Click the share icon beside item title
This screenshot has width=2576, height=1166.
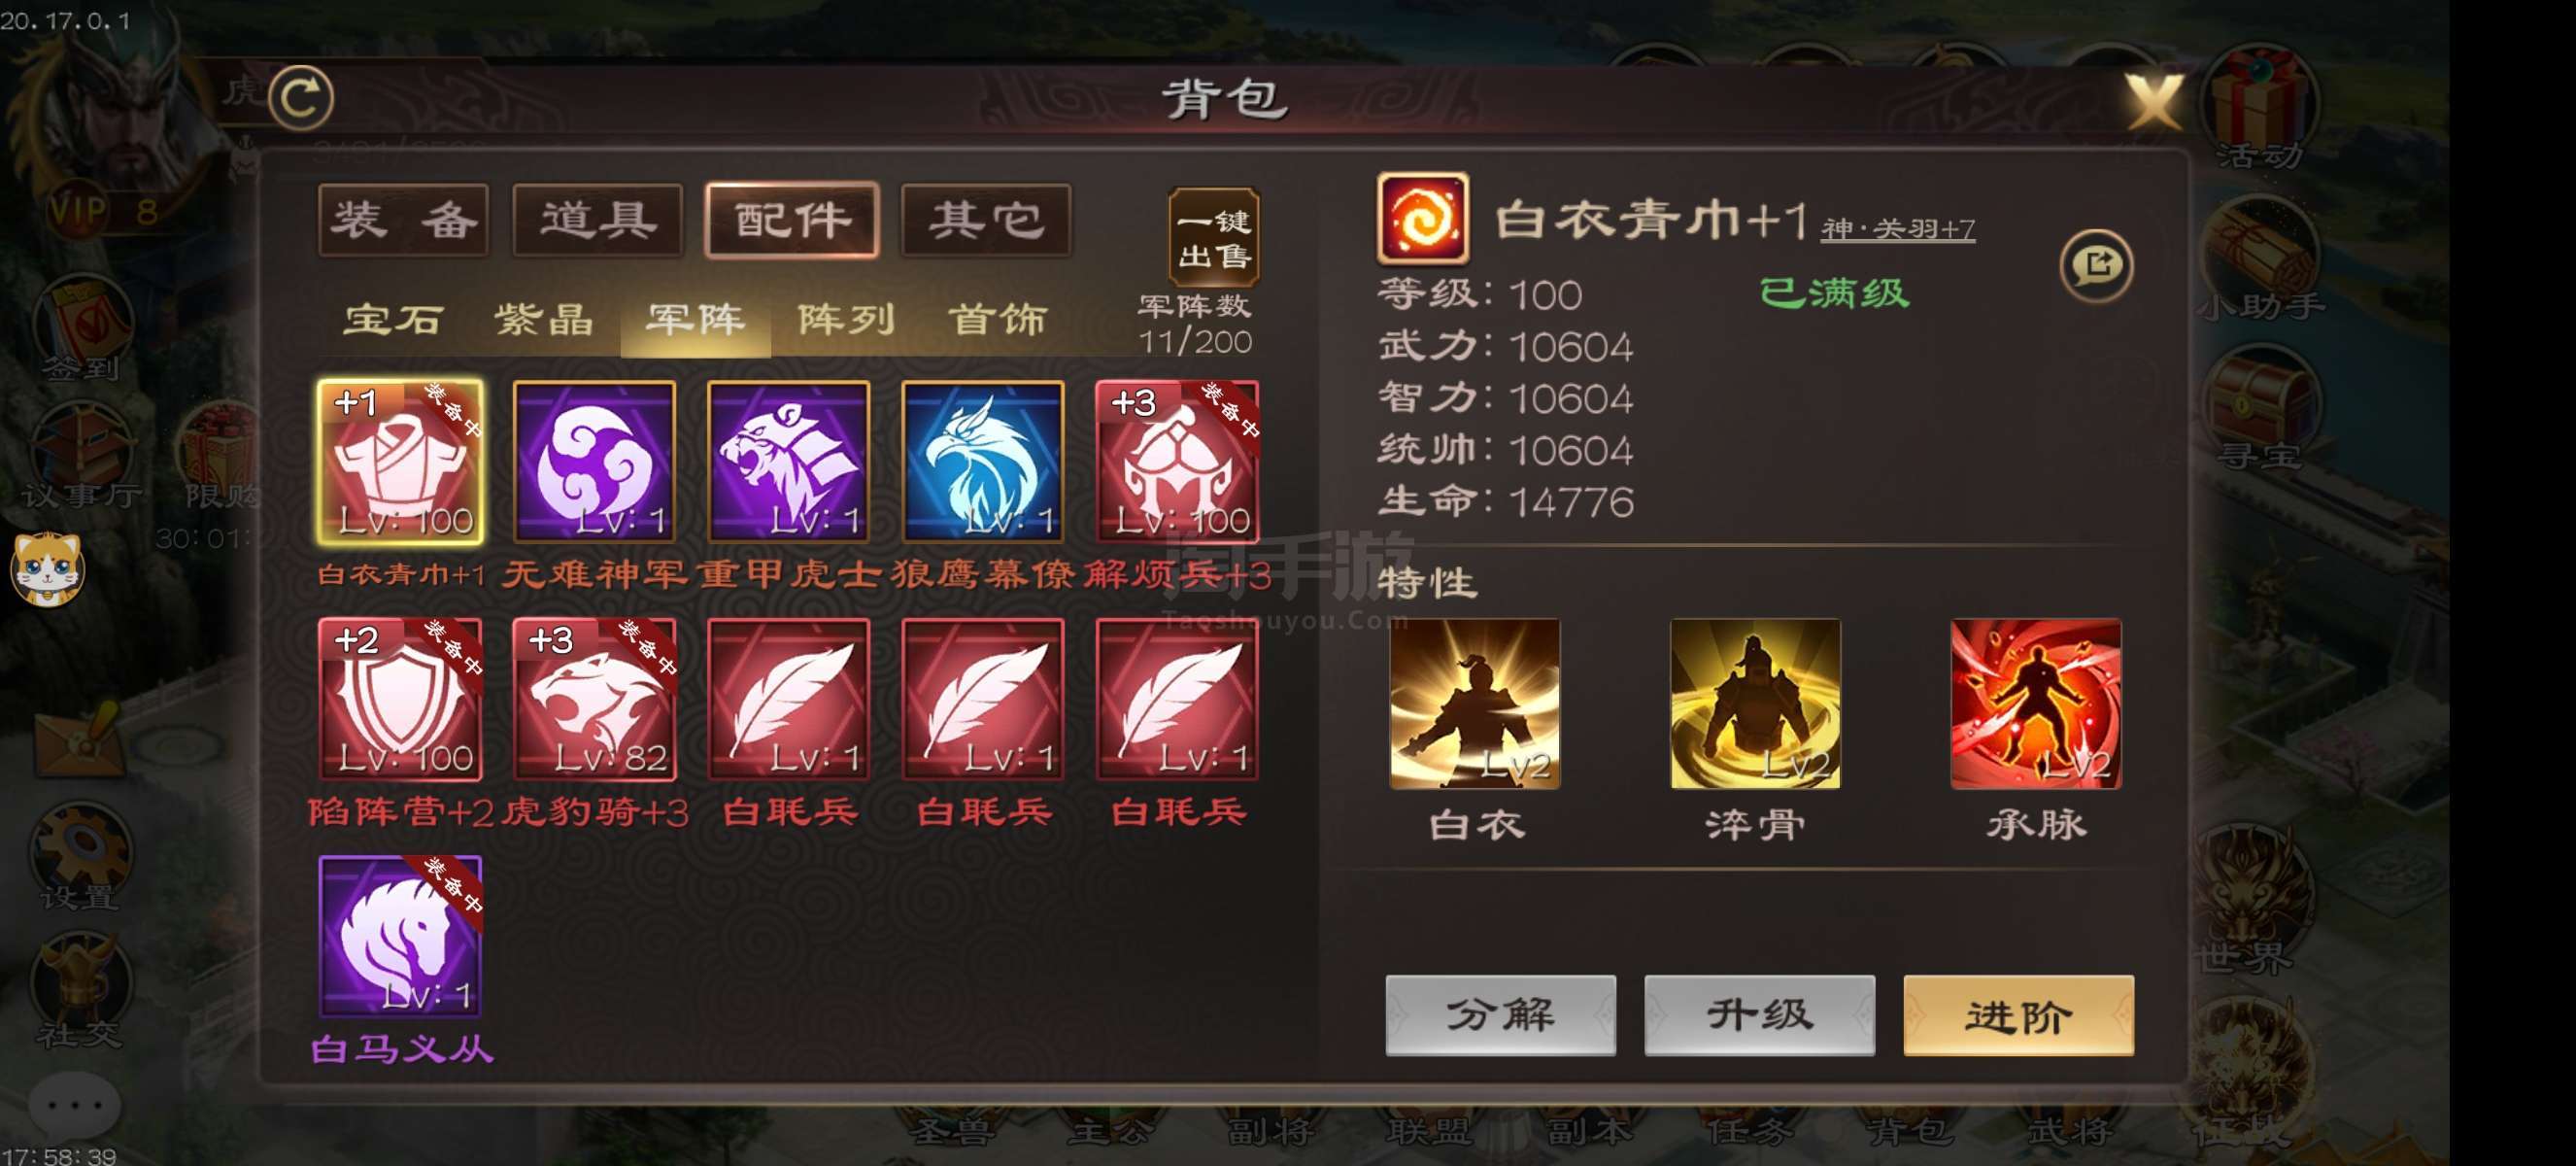tap(2097, 265)
